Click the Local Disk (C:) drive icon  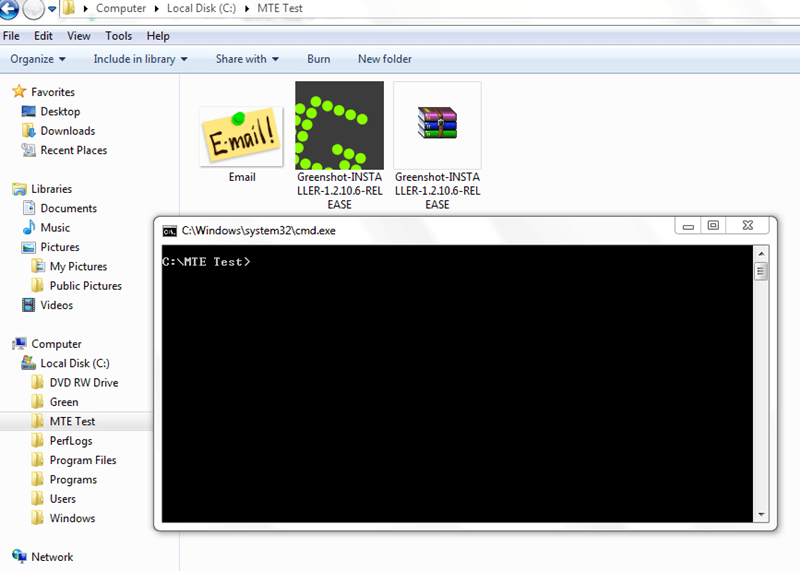29,363
